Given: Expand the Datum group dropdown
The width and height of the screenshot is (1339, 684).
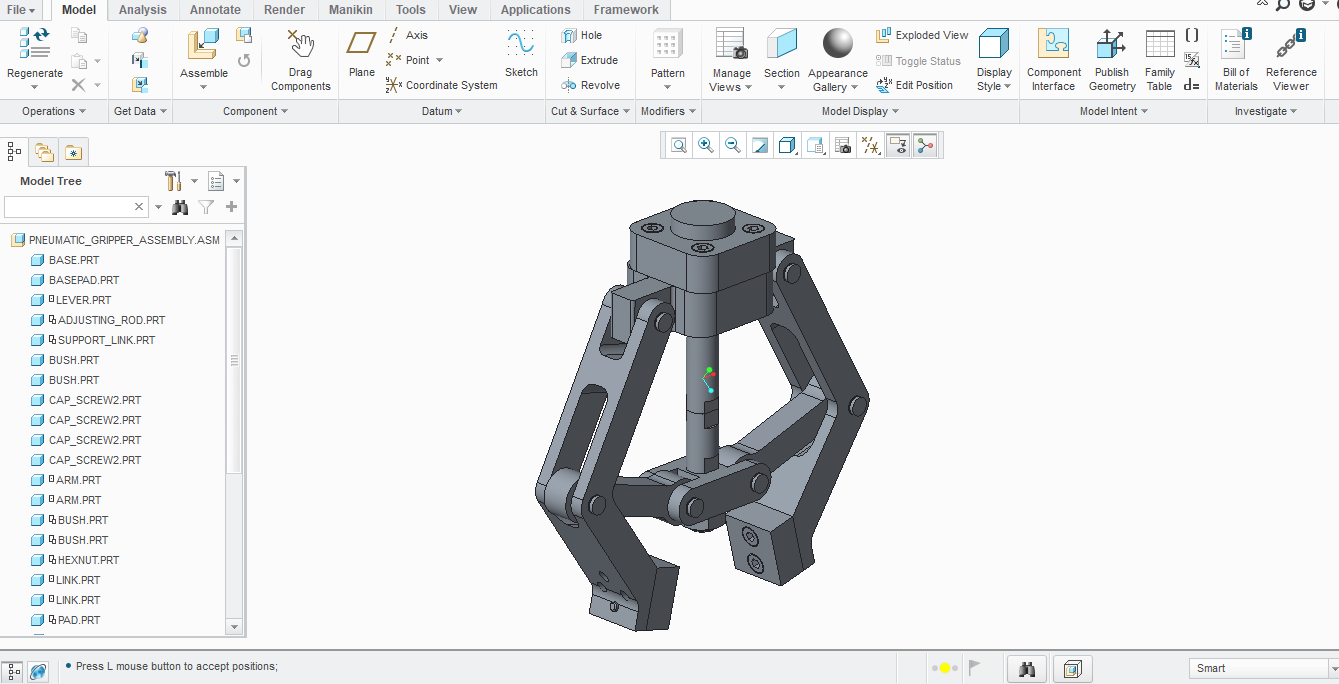Looking at the screenshot, I should coord(442,111).
